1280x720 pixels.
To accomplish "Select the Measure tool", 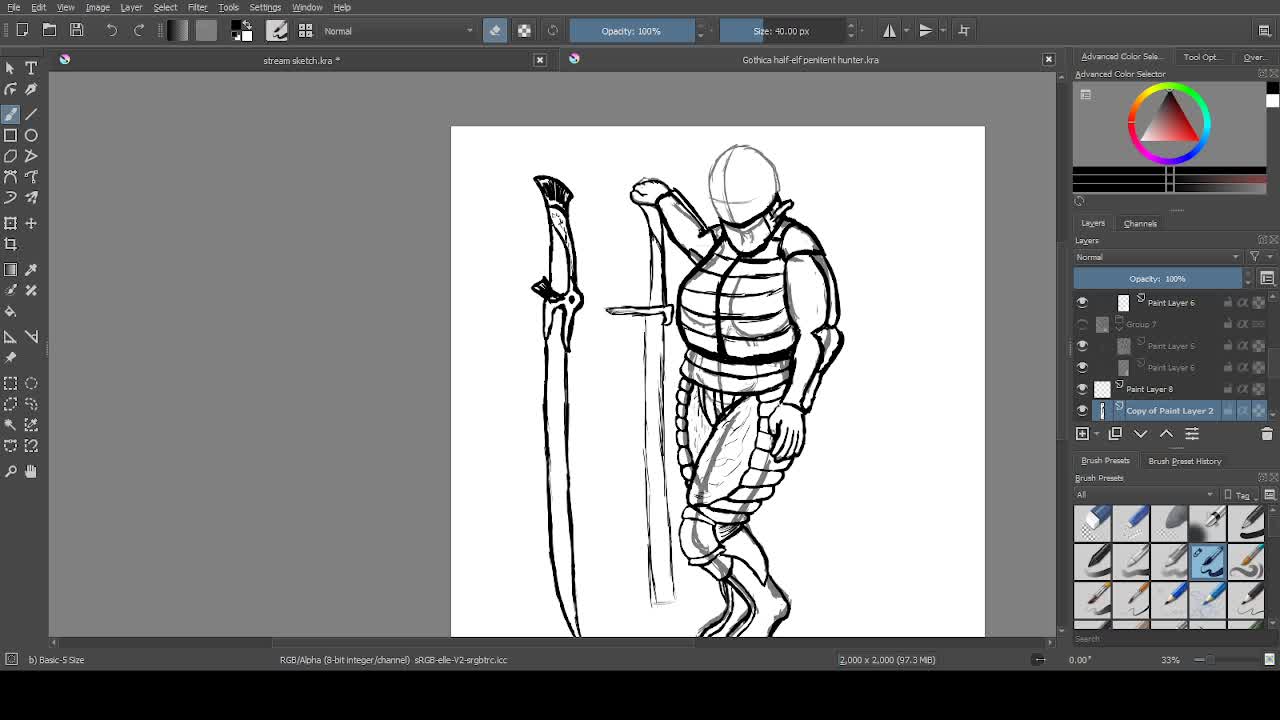I will click(31, 337).
